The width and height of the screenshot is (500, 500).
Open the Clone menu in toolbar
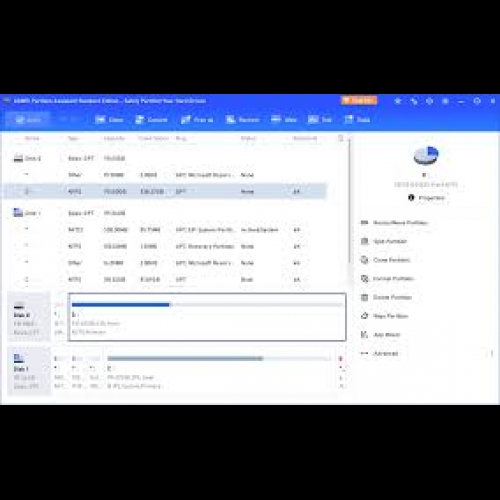coord(109,120)
